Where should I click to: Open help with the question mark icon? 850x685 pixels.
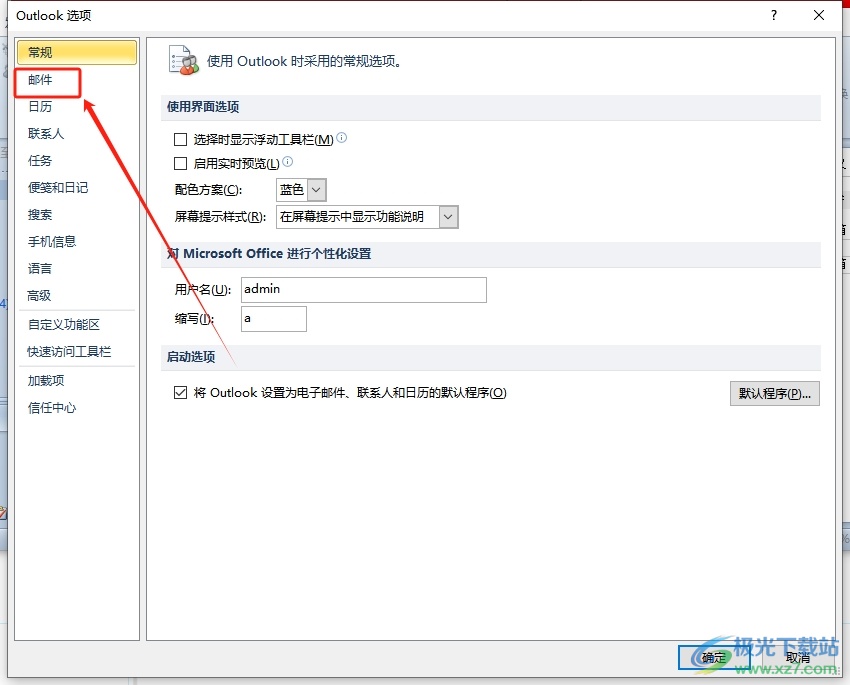tap(774, 15)
